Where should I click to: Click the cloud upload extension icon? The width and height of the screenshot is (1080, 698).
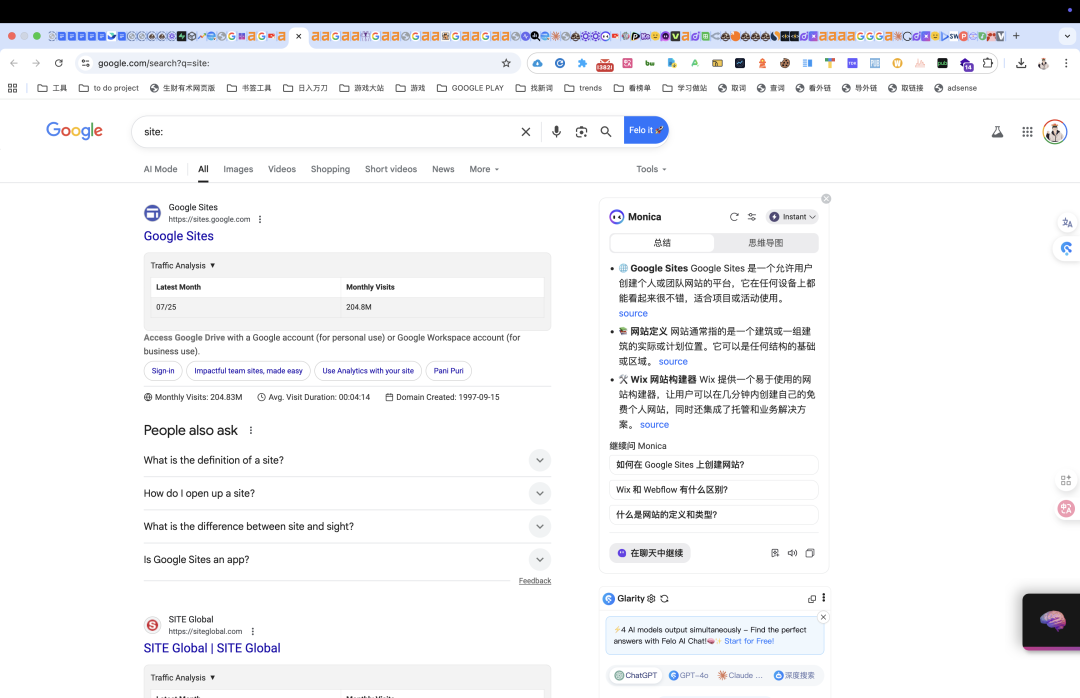click(x=537, y=63)
